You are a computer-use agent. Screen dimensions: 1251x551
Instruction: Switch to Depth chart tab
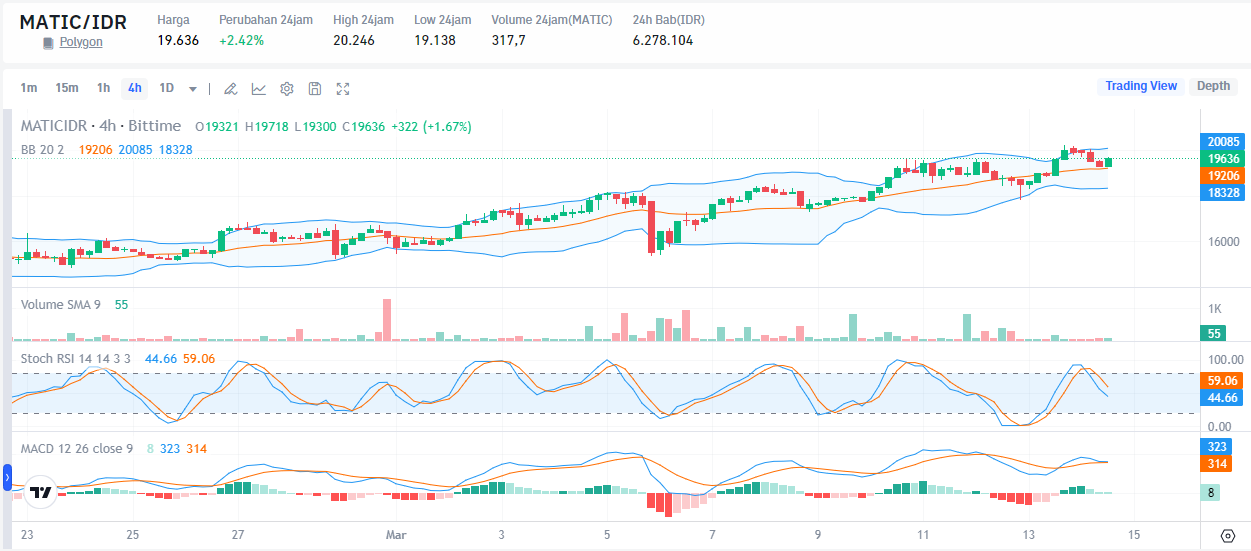pos(1214,86)
